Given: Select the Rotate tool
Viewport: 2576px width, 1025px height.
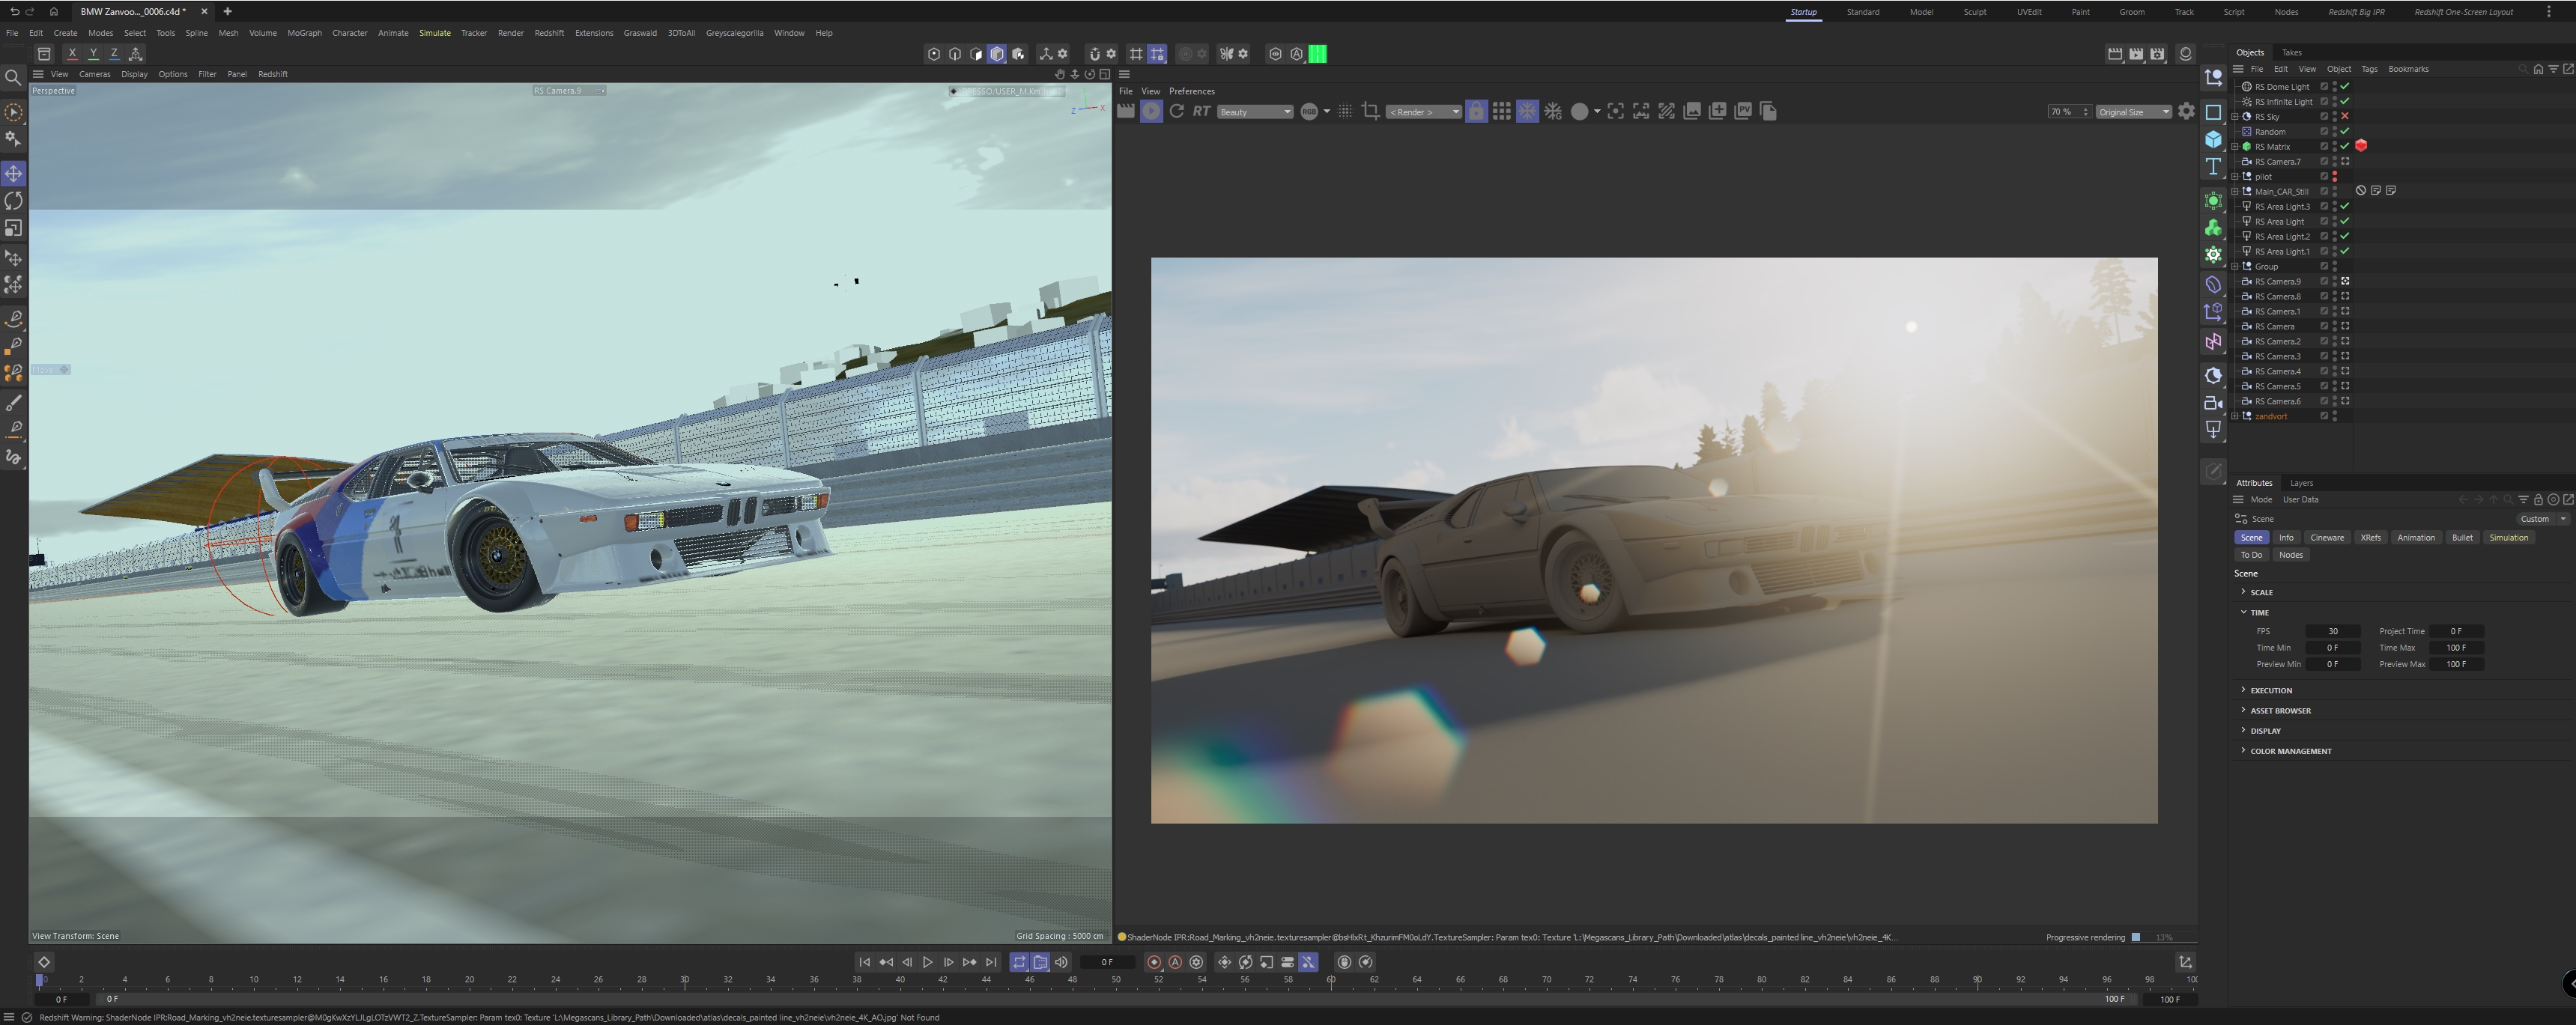Looking at the screenshot, I should coord(14,201).
